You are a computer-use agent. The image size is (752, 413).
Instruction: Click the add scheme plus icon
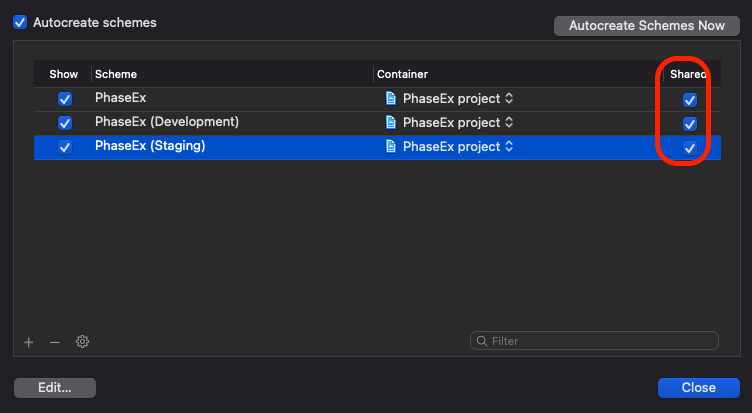tap(29, 342)
